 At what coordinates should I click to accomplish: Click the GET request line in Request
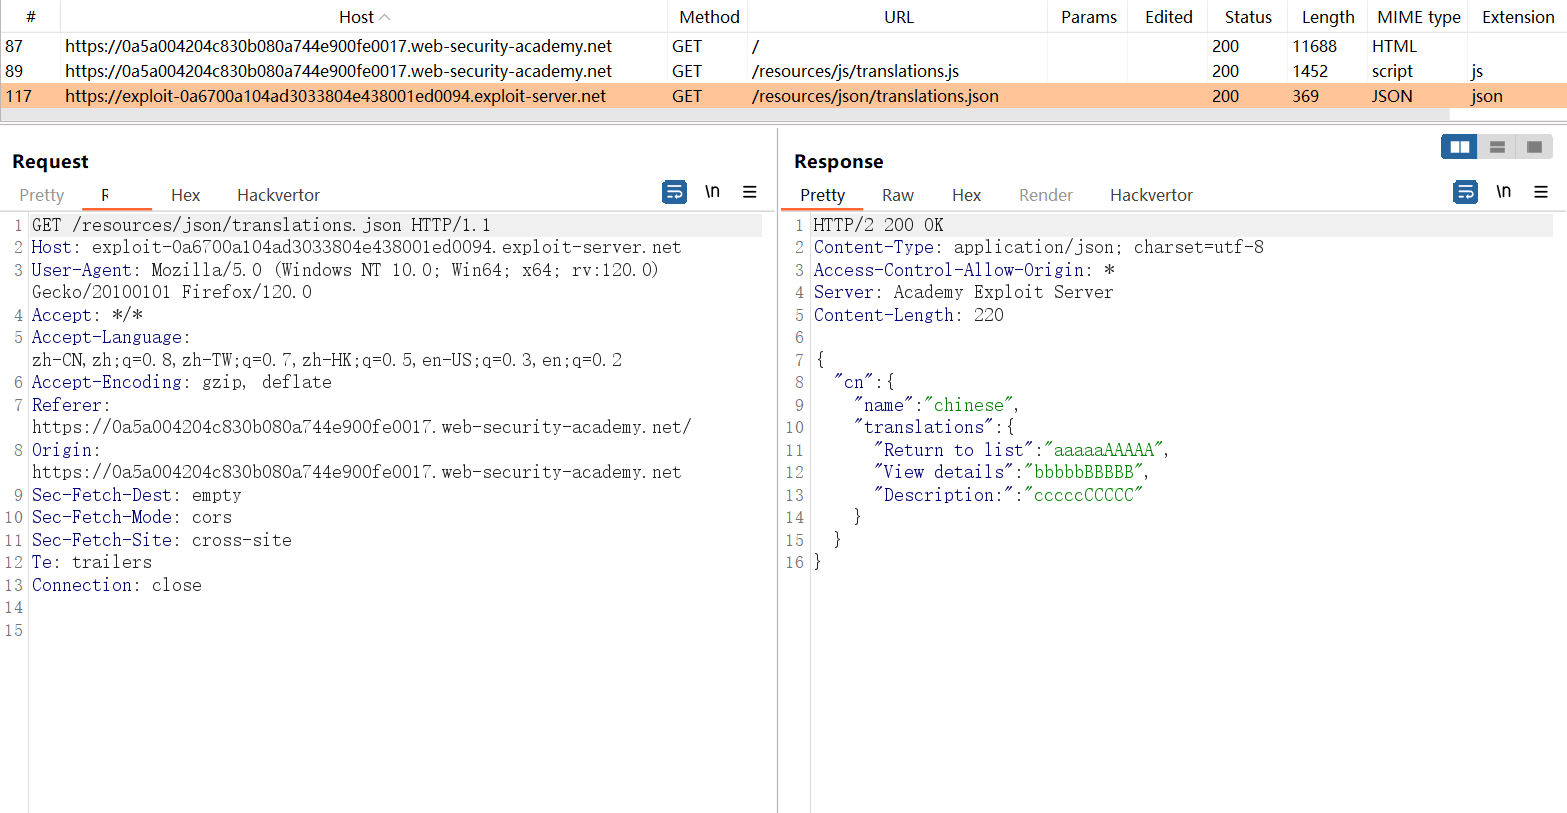[261, 225]
